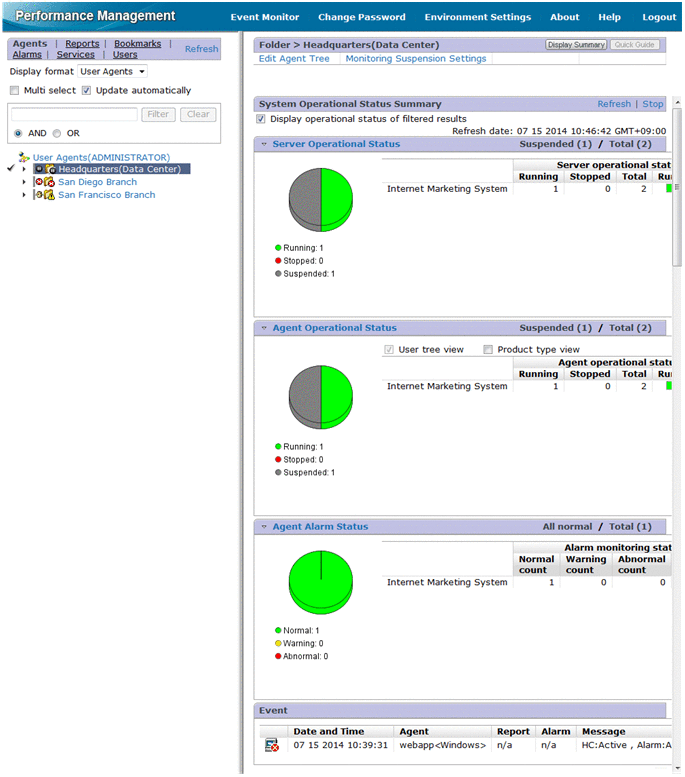
Task: Click Stop in the status summary header
Action: 653,104
